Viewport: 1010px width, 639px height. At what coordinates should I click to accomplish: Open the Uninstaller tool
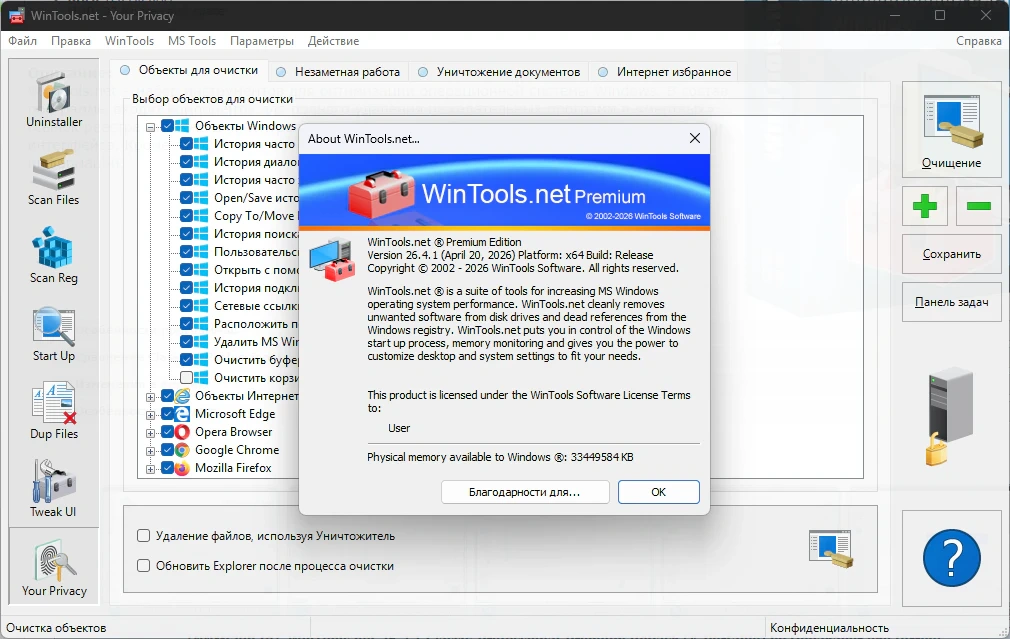[54, 100]
